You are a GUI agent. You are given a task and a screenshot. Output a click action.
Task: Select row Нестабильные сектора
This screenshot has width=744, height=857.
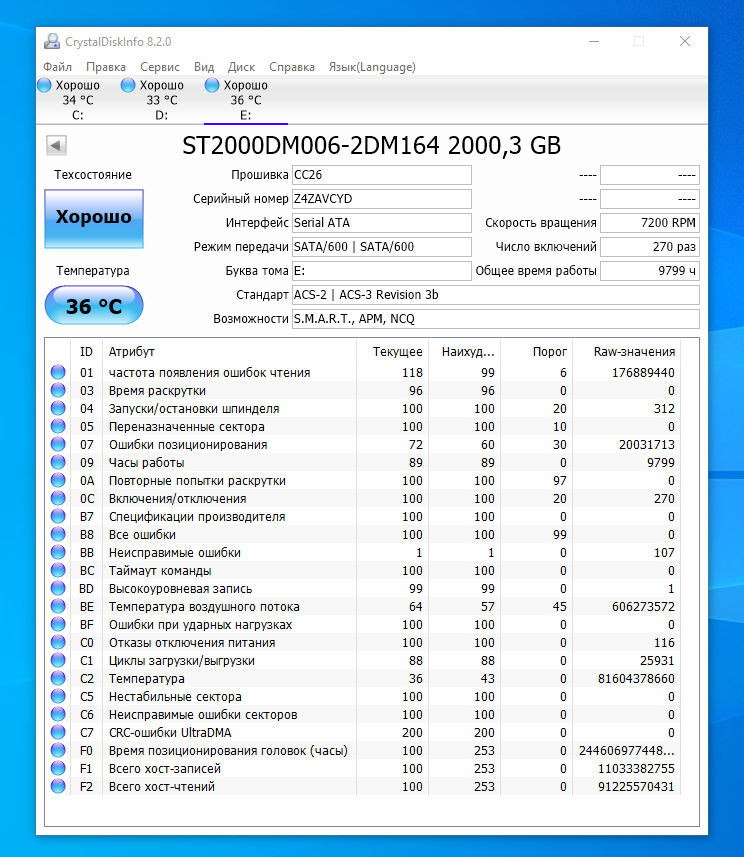(x=364, y=696)
